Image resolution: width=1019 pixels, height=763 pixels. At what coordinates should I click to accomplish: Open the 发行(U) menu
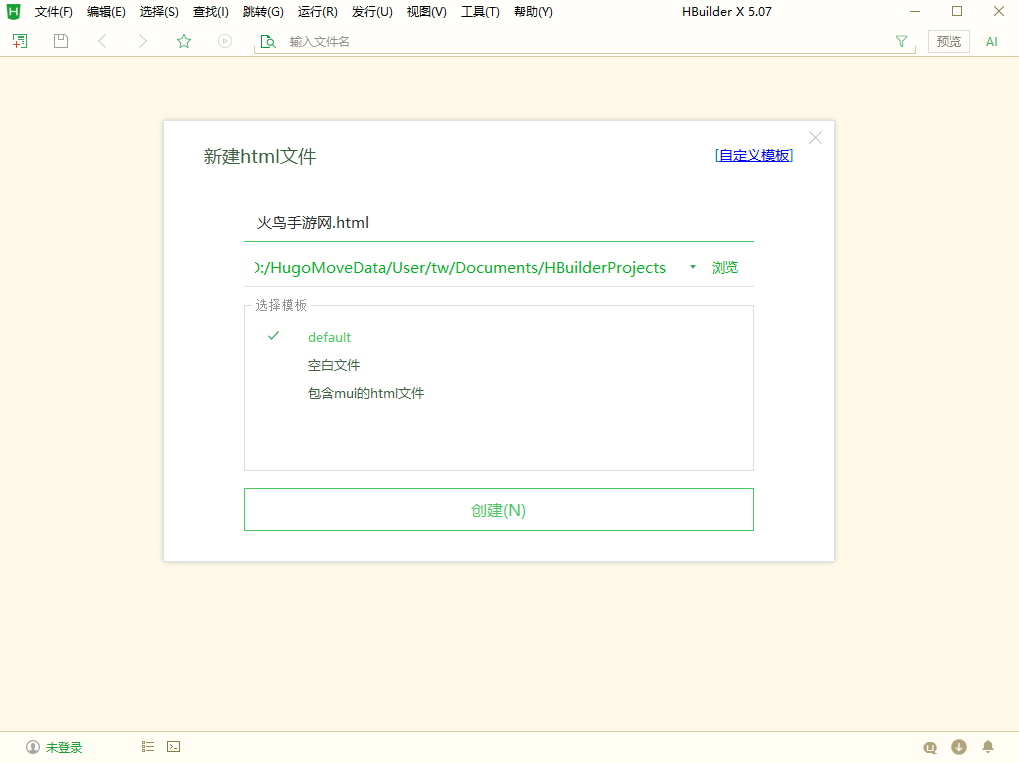pyautogui.click(x=372, y=12)
